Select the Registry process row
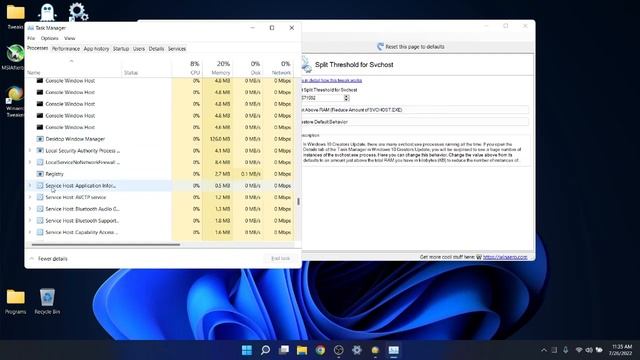 click(x=159, y=174)
